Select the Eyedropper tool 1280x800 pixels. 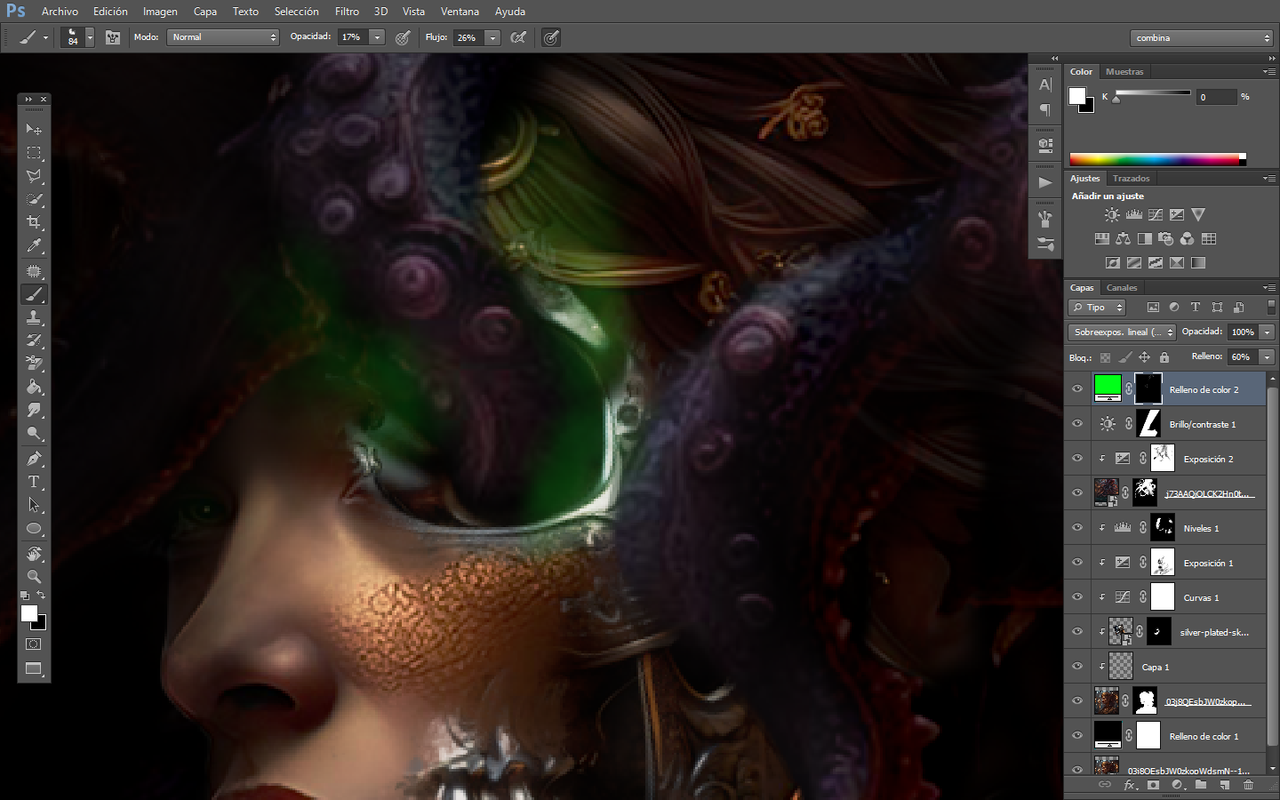click(34, 245)
